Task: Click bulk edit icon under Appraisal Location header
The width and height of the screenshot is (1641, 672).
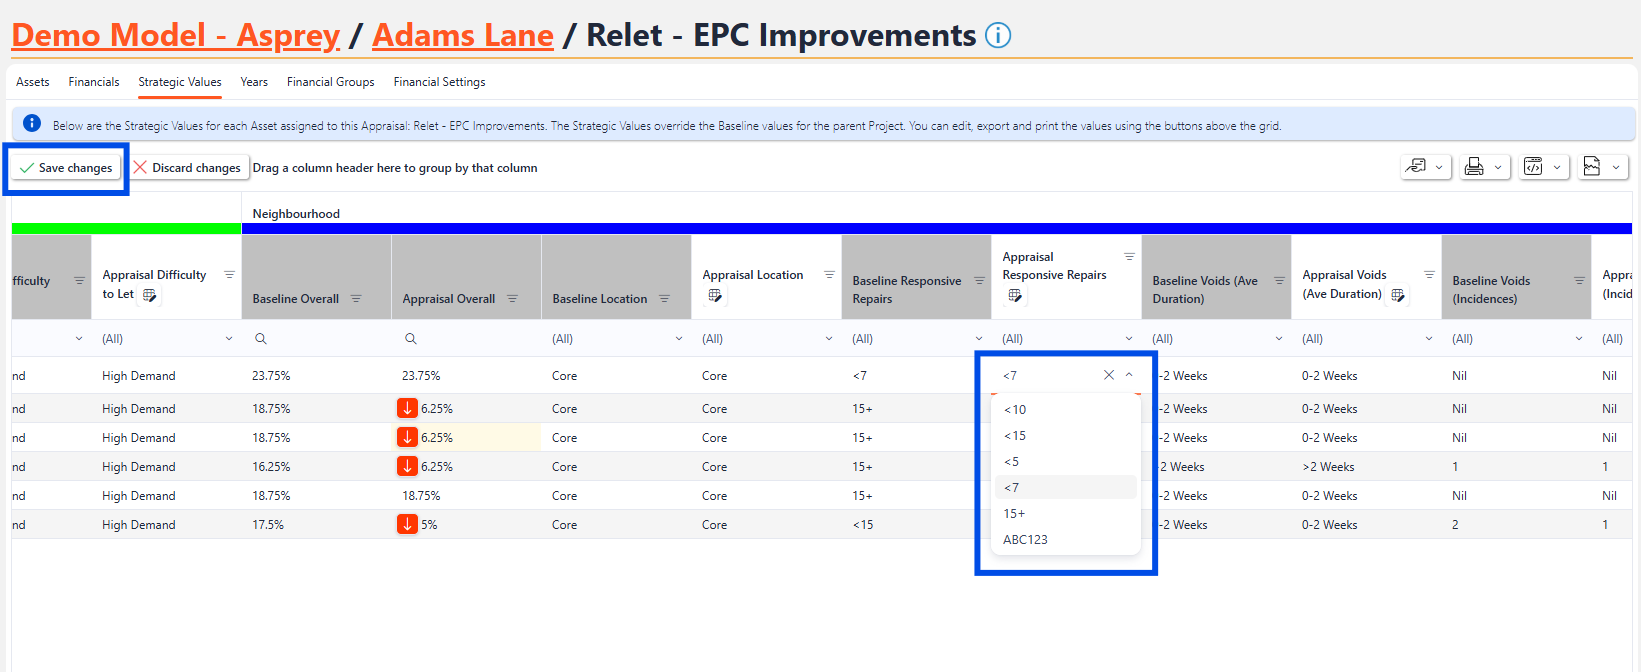Action: [714, 295]
